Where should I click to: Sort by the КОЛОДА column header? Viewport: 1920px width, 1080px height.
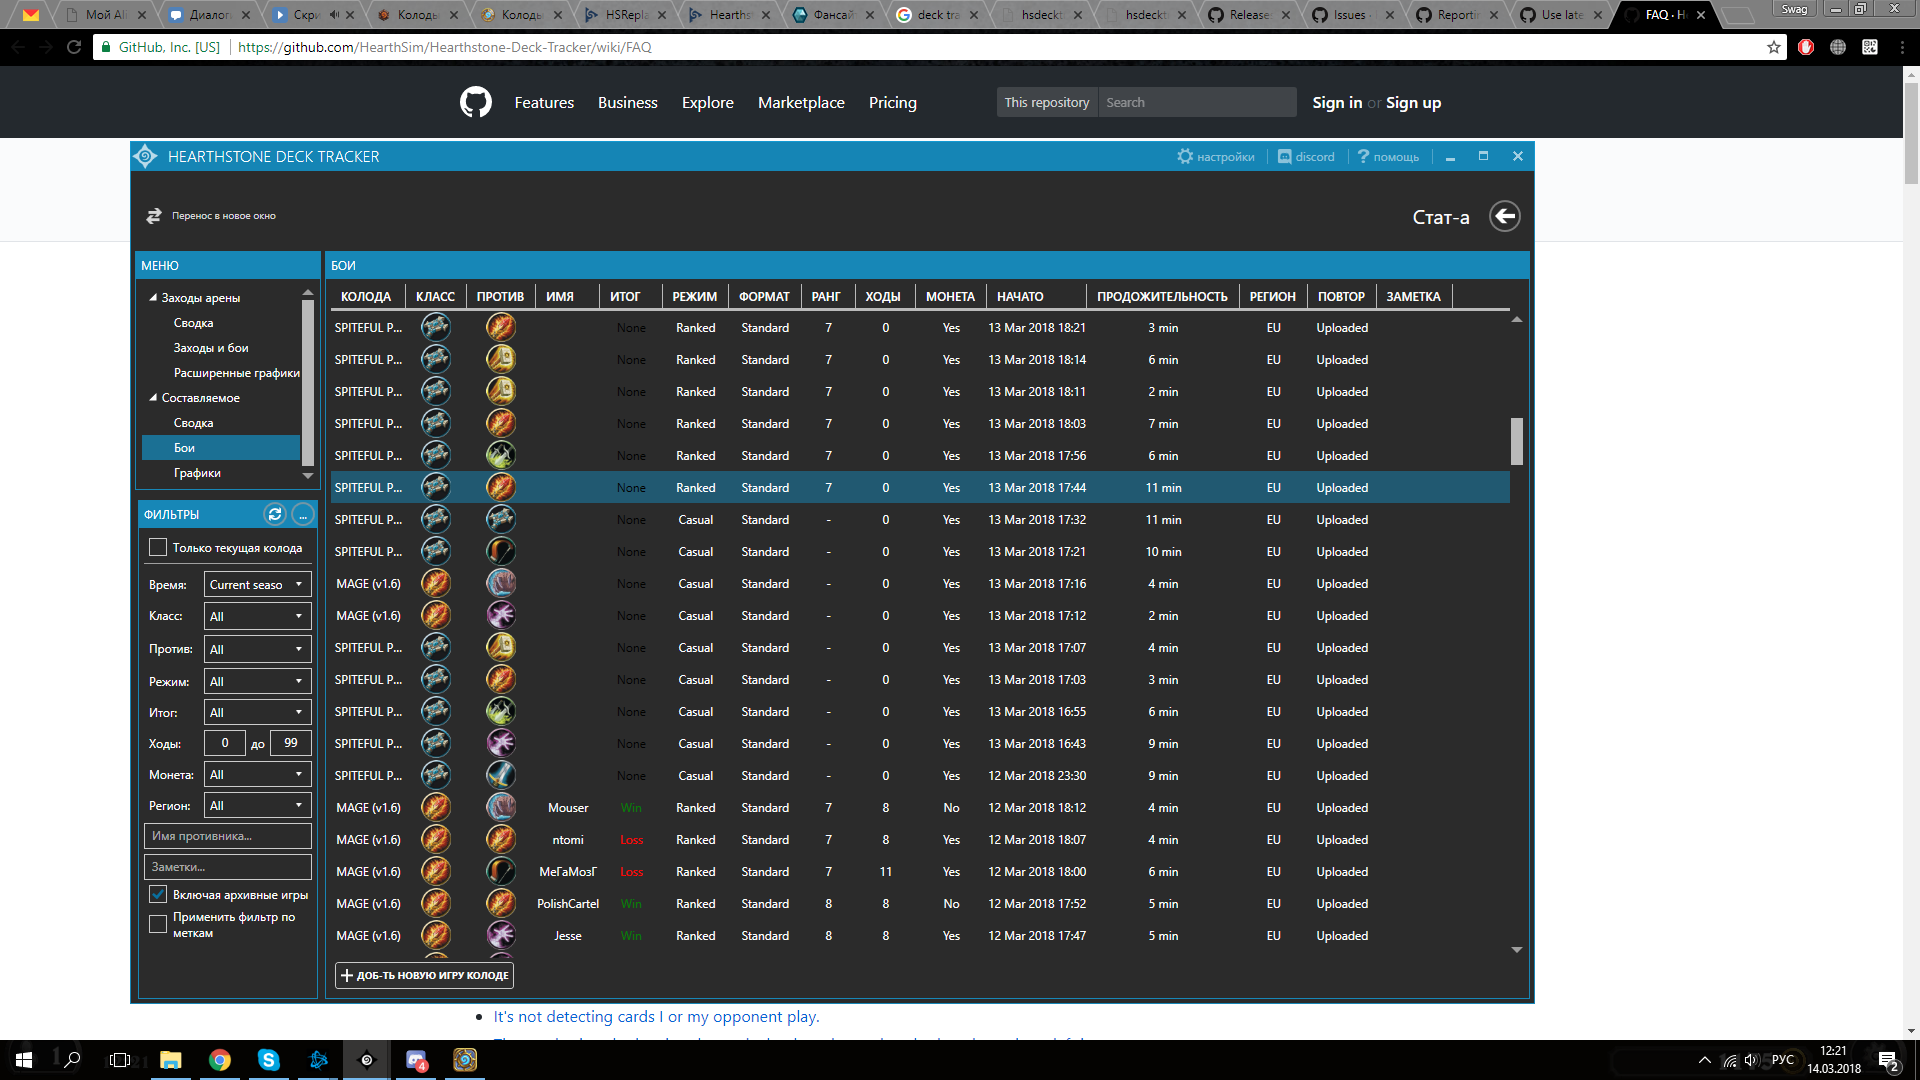pos(366,296)
